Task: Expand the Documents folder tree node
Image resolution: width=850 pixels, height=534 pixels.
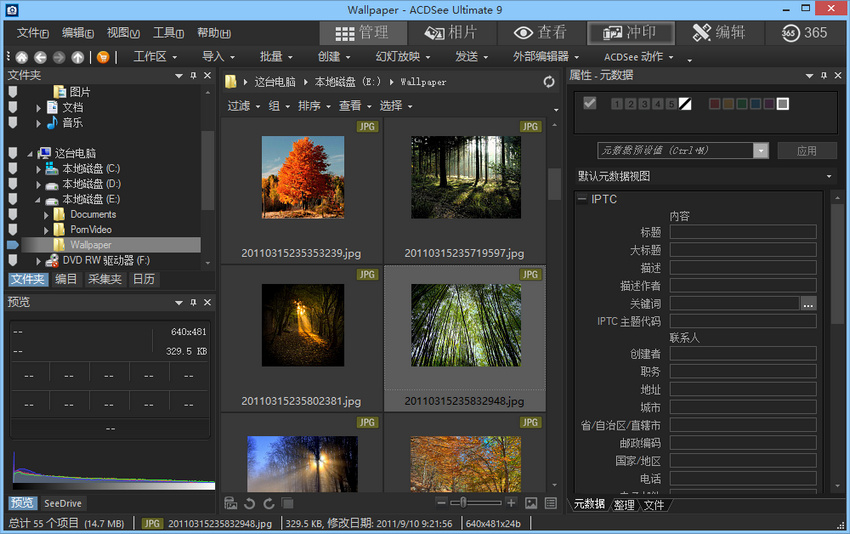Action: 46,215
